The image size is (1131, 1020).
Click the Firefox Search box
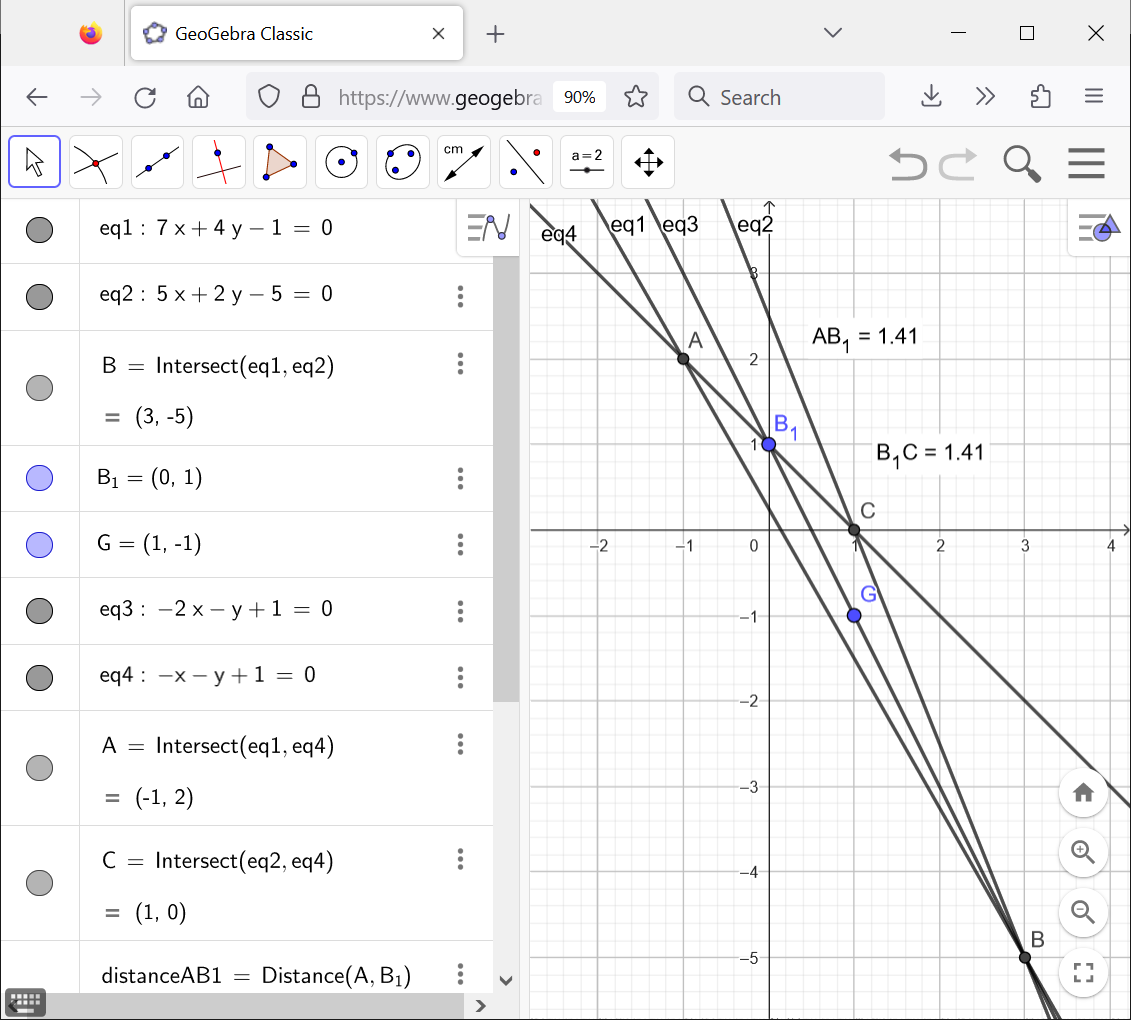coord(779,97)
